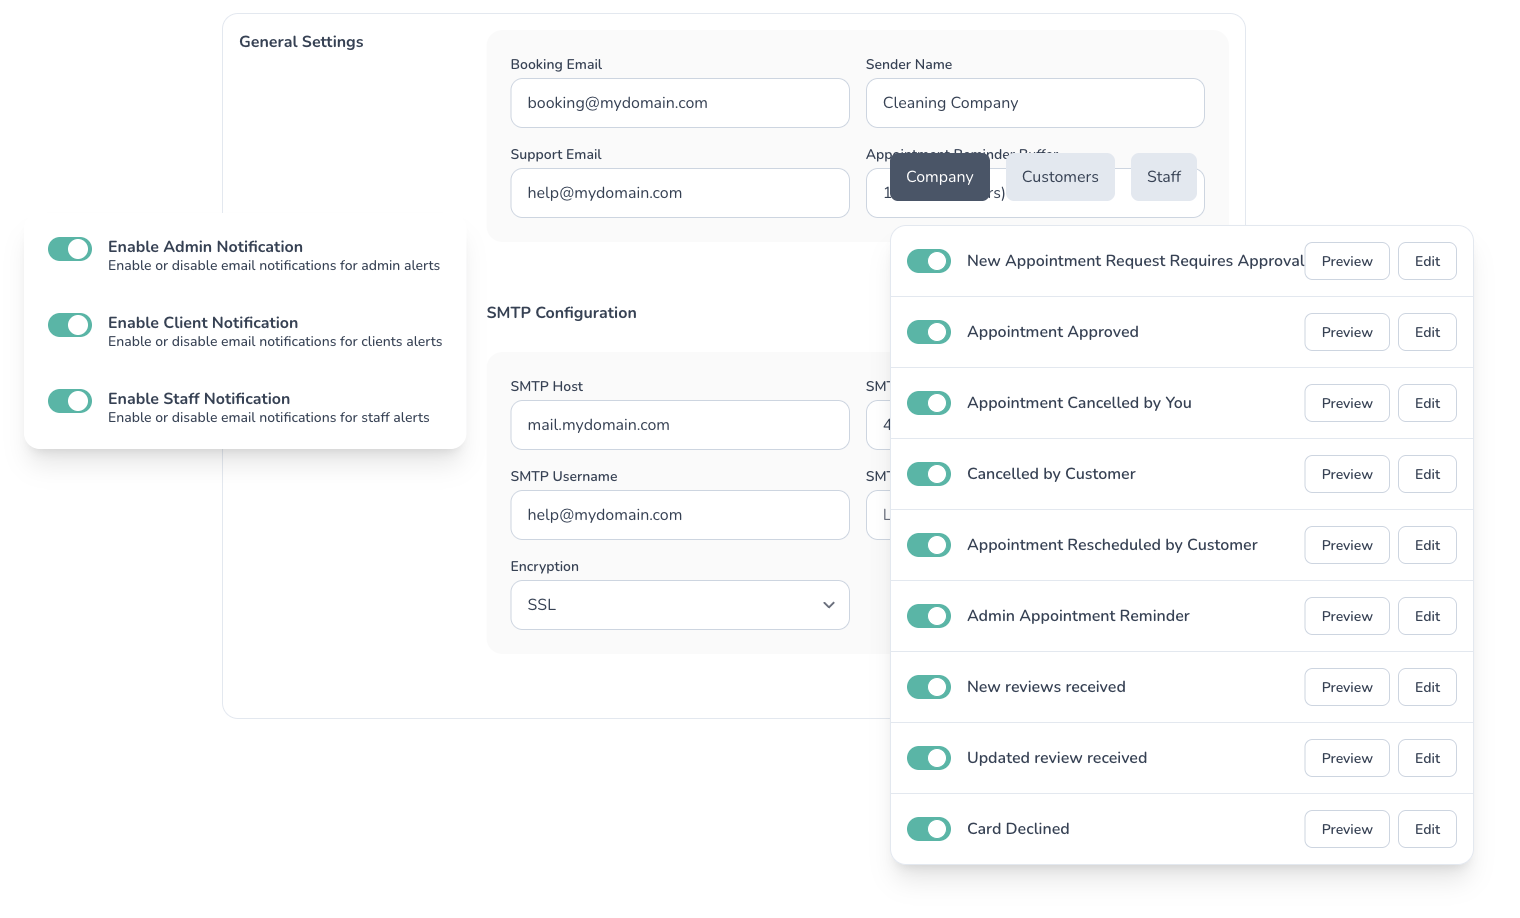Preview the Appointment Approved email
1520x918 pixels.
[x=1347, y=332]
